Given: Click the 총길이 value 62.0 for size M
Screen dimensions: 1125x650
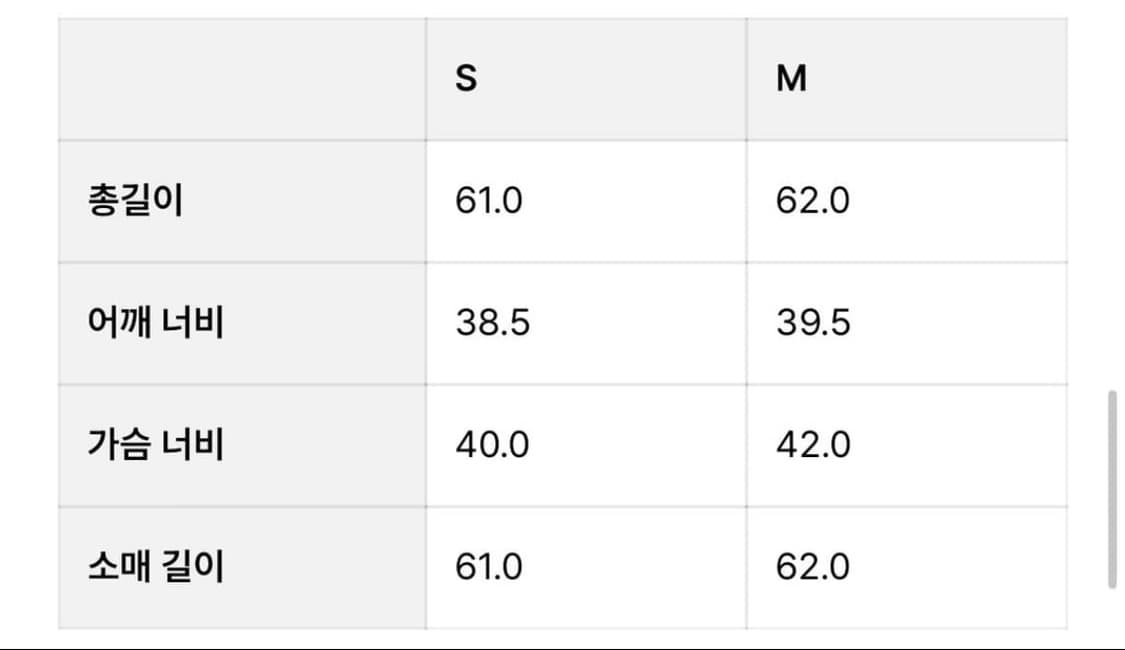Looking at the screenshot, I should coord(813,201).
